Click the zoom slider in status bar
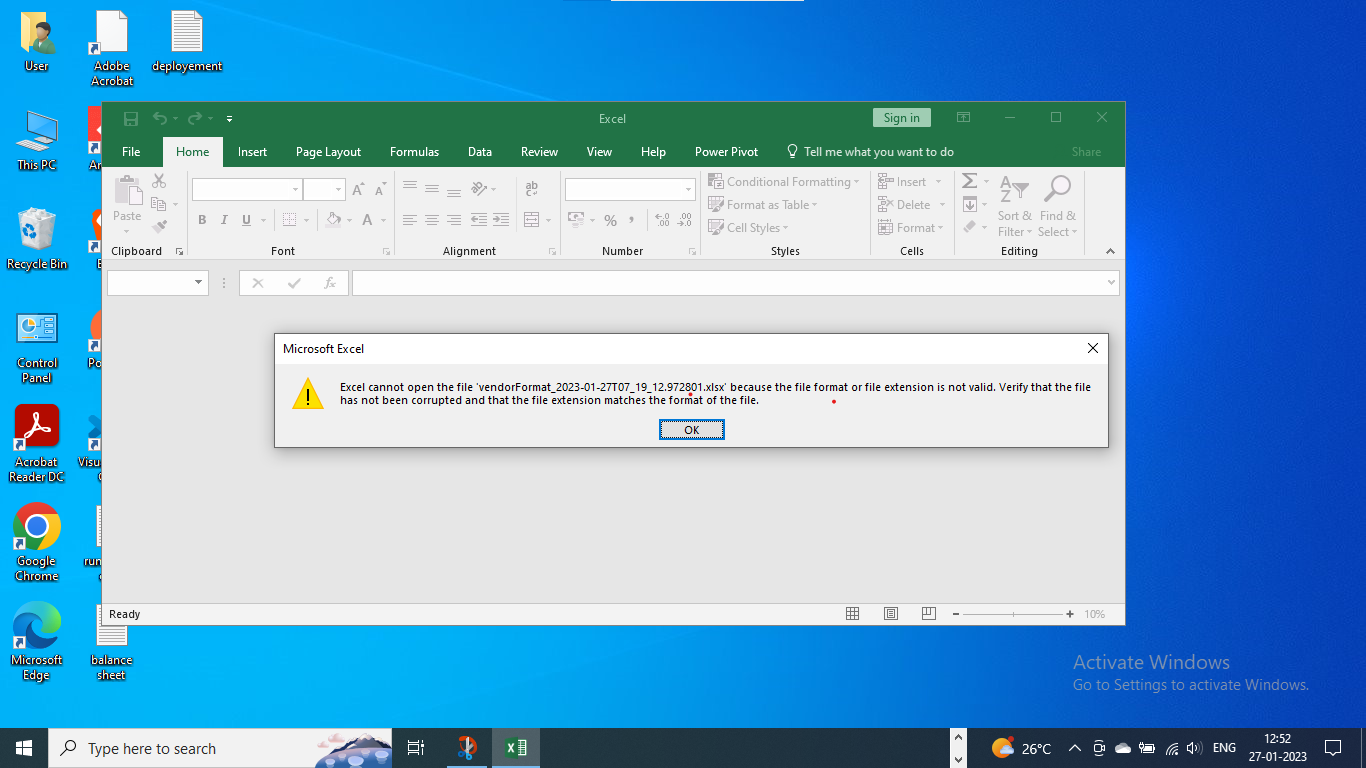The width and height of the screenshot is (1366, 768). (x=1012, y=614)
